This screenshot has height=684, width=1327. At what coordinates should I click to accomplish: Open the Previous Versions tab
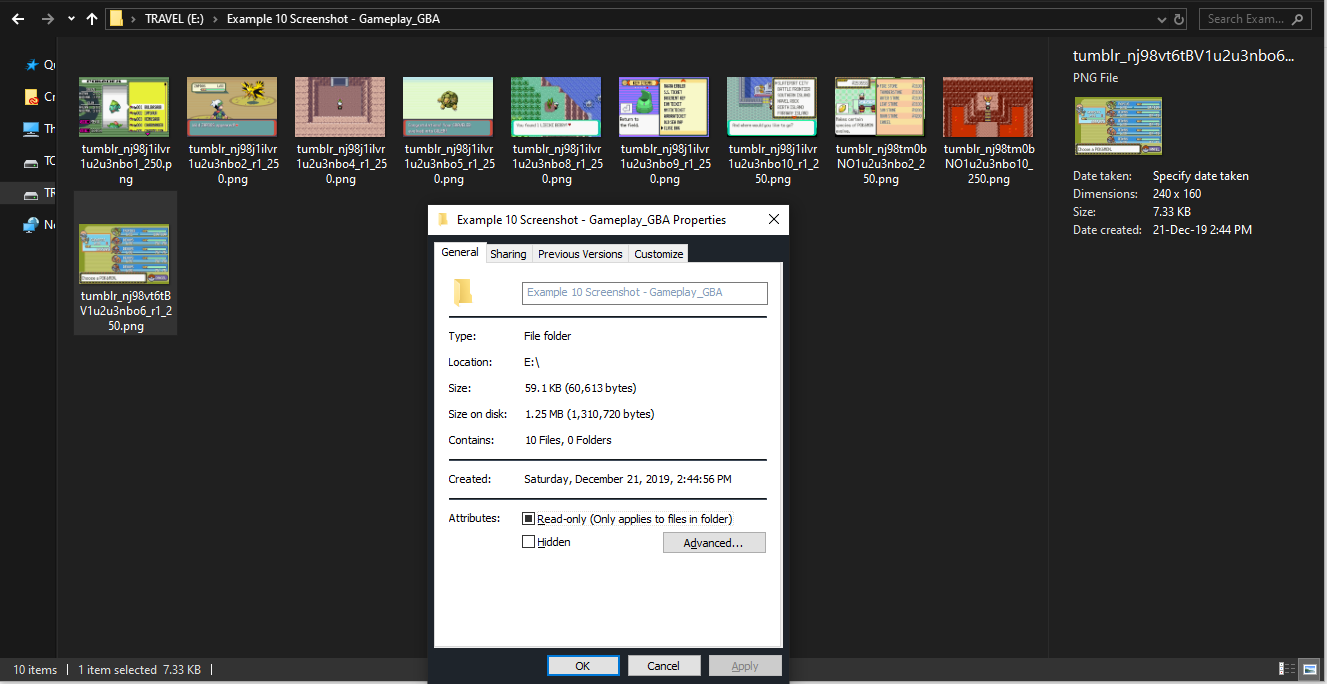point(580,254)
